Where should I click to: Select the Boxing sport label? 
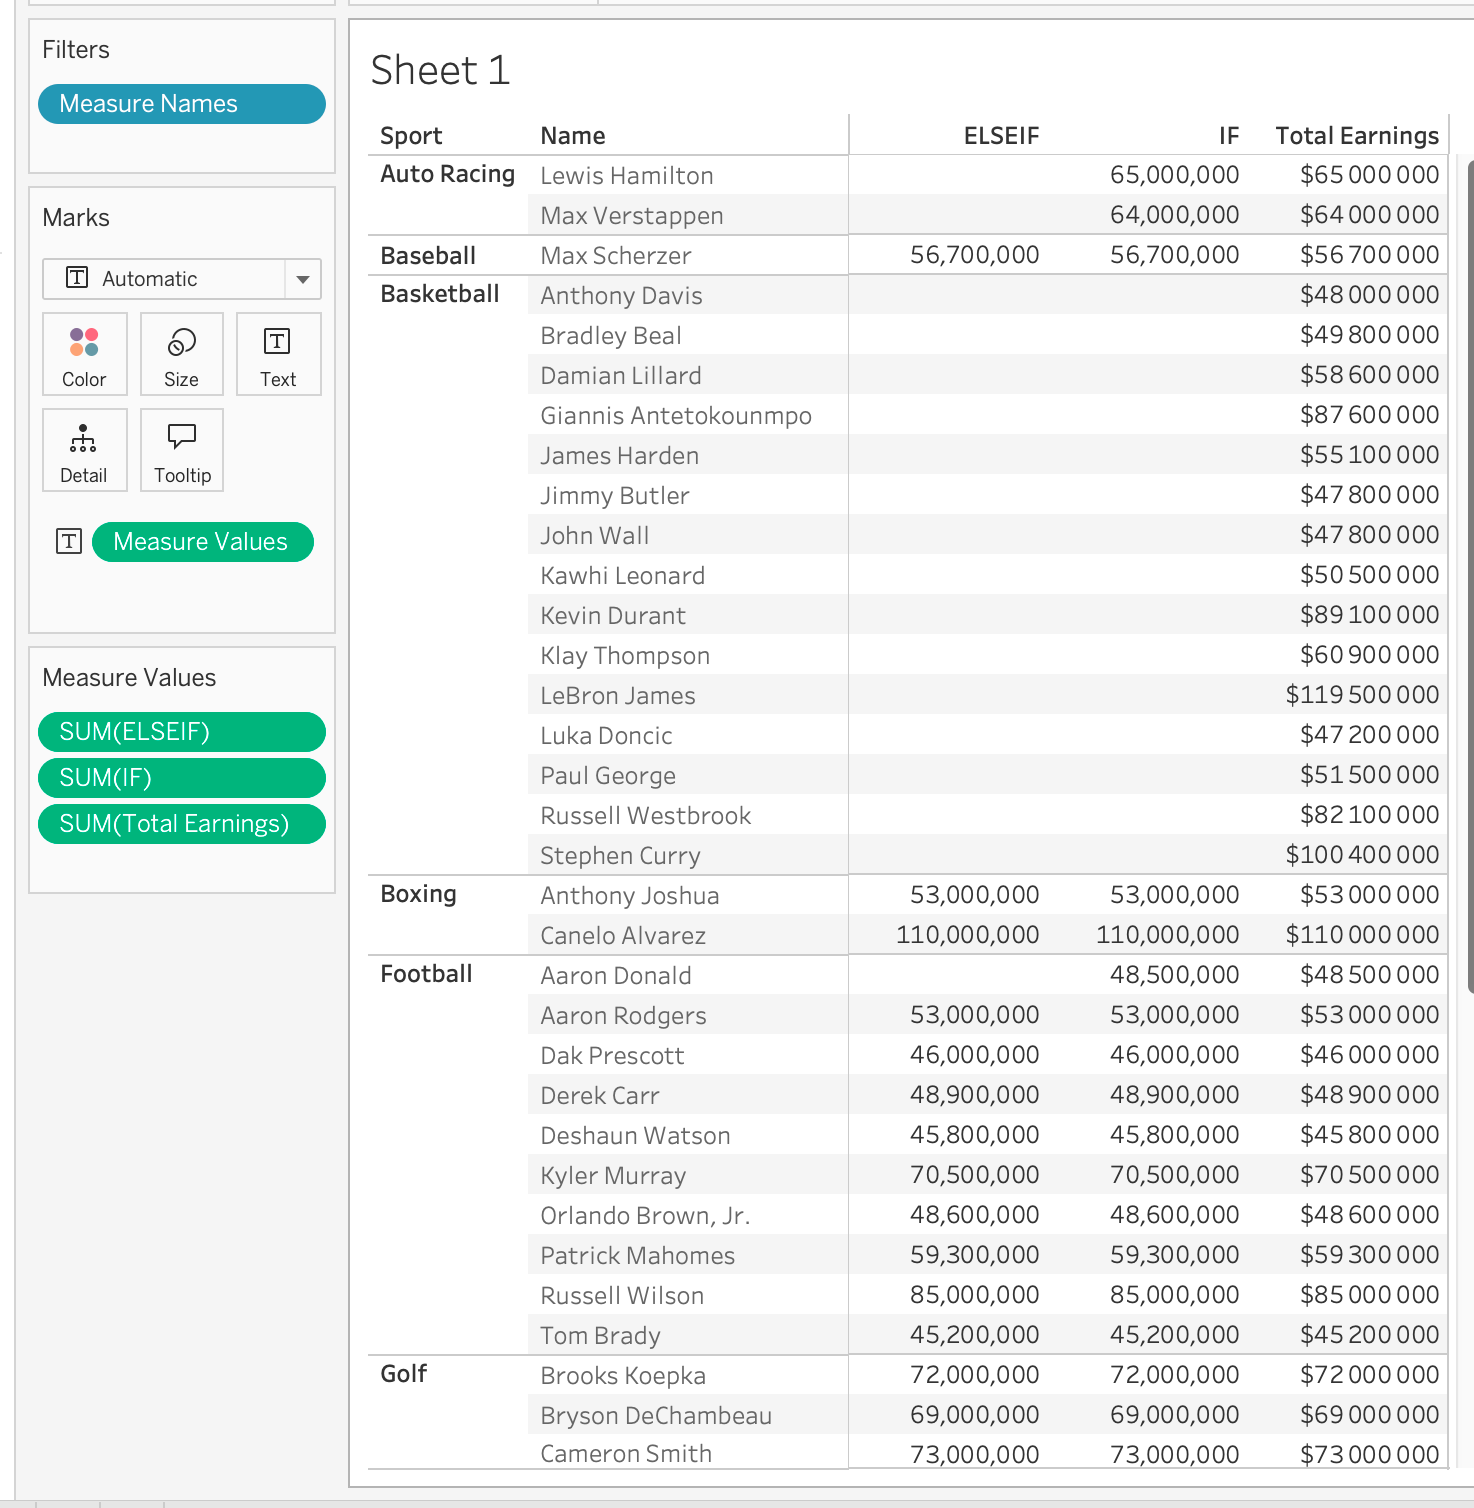418,894
